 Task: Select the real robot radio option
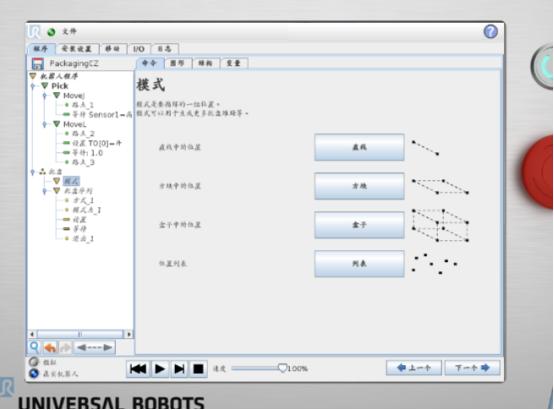34,374
